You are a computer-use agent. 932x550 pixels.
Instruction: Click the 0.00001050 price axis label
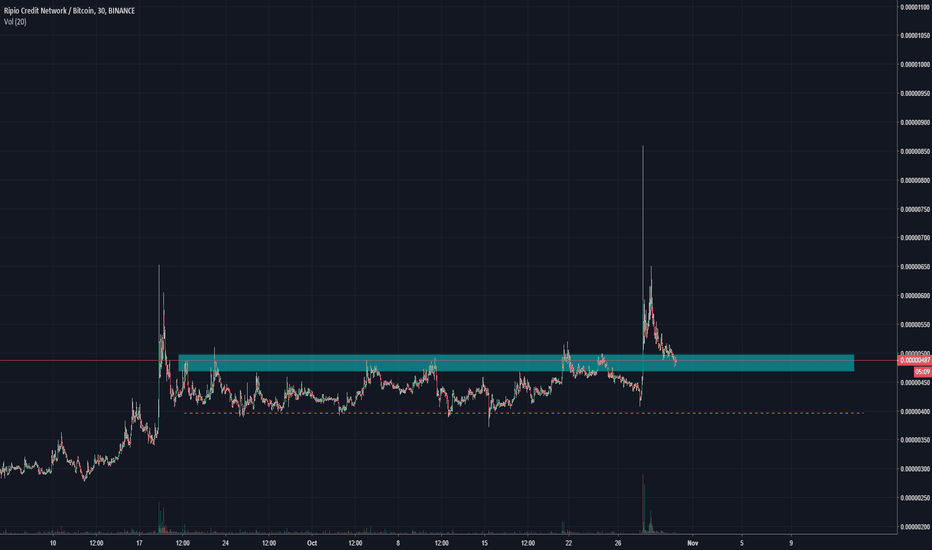pyautogui.click(x=915, y=36)
